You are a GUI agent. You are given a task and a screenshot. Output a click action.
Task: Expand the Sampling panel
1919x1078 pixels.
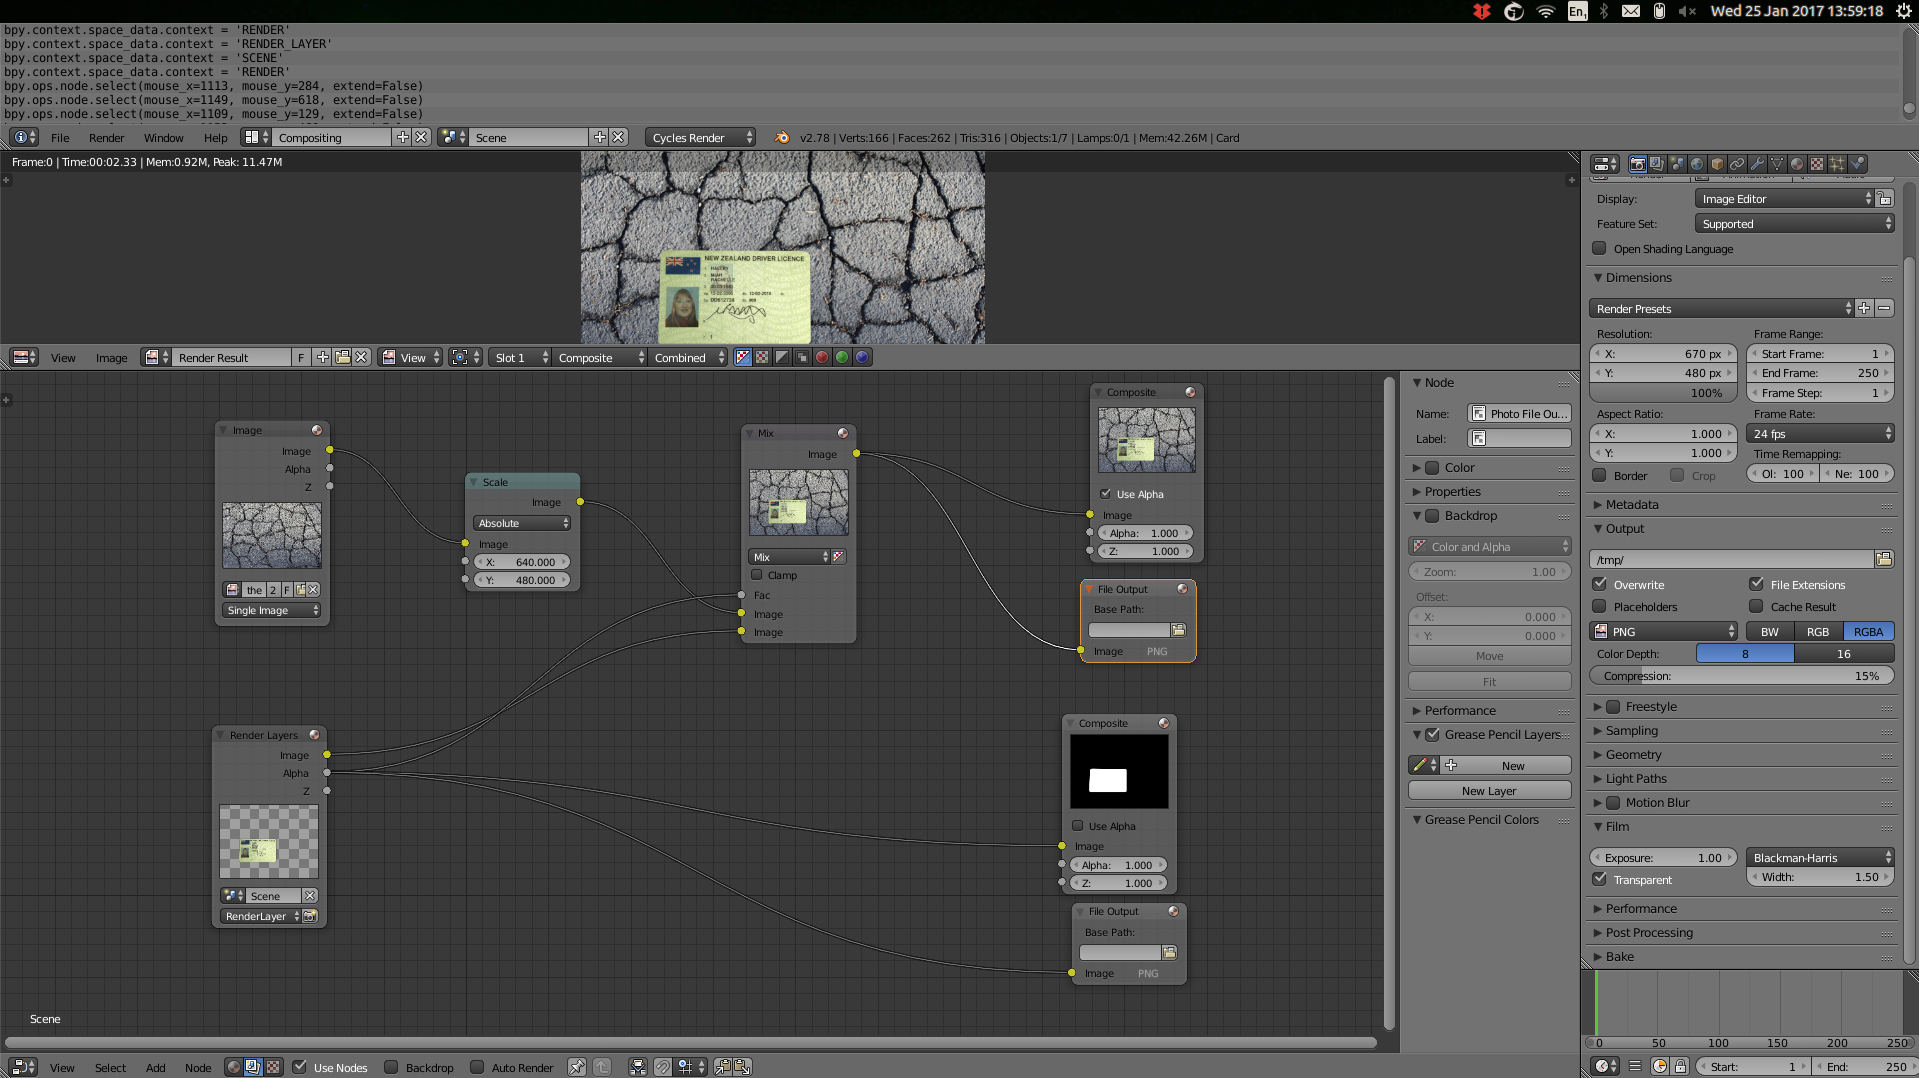pos(1632,731)
